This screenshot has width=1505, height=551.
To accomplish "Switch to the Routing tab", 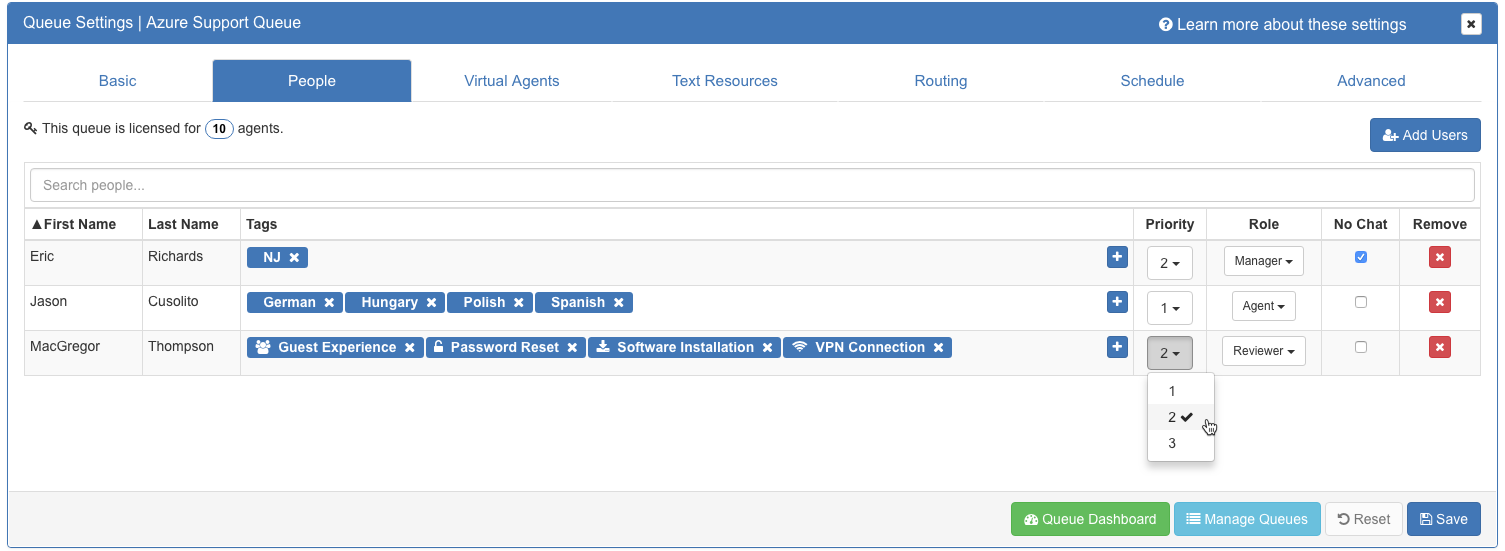I will (940, 81).
